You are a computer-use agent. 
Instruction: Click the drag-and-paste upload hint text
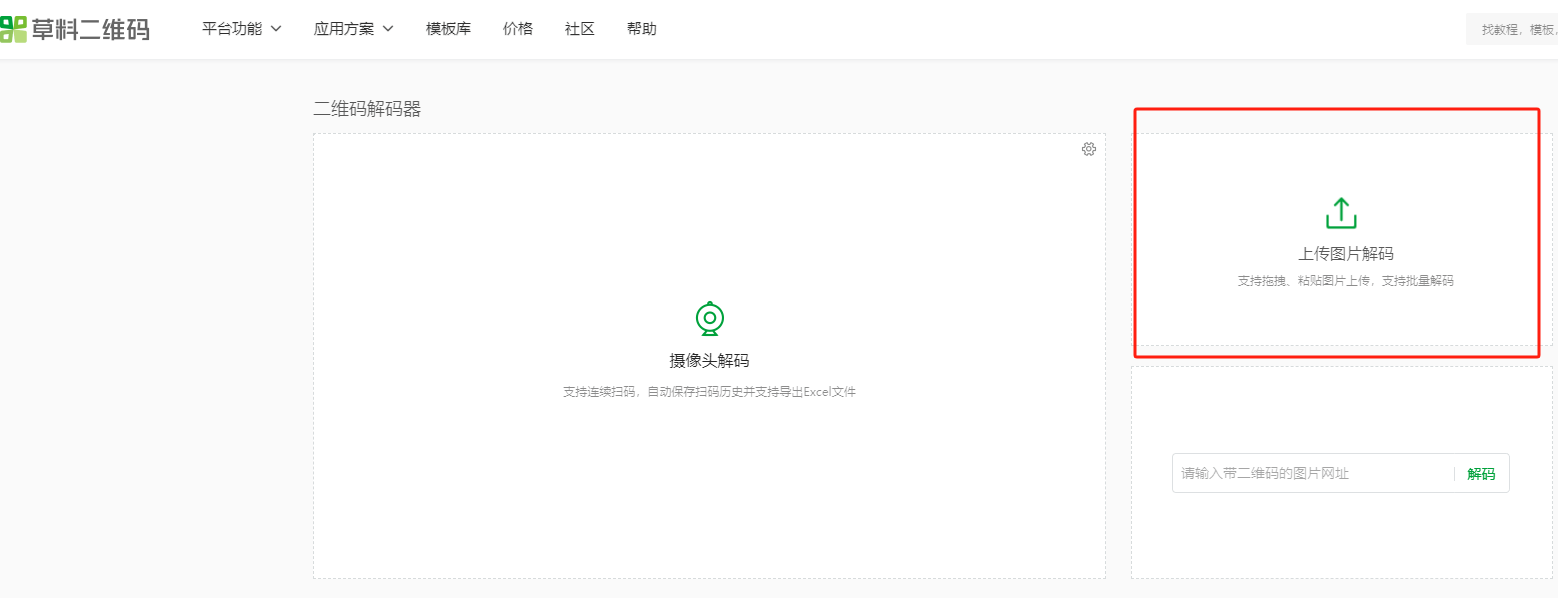pyautogui.click(x=1345, y=281)
